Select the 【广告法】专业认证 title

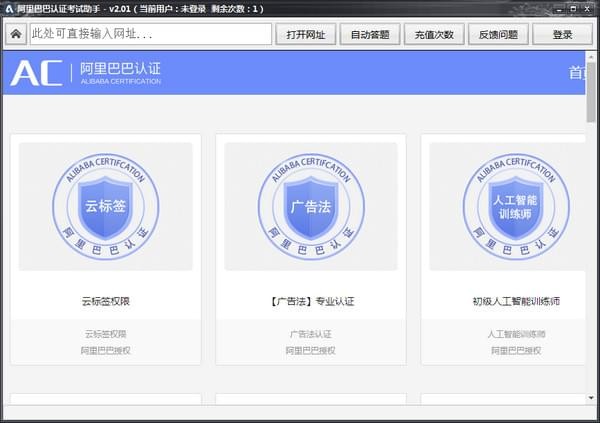coord(311,301)
